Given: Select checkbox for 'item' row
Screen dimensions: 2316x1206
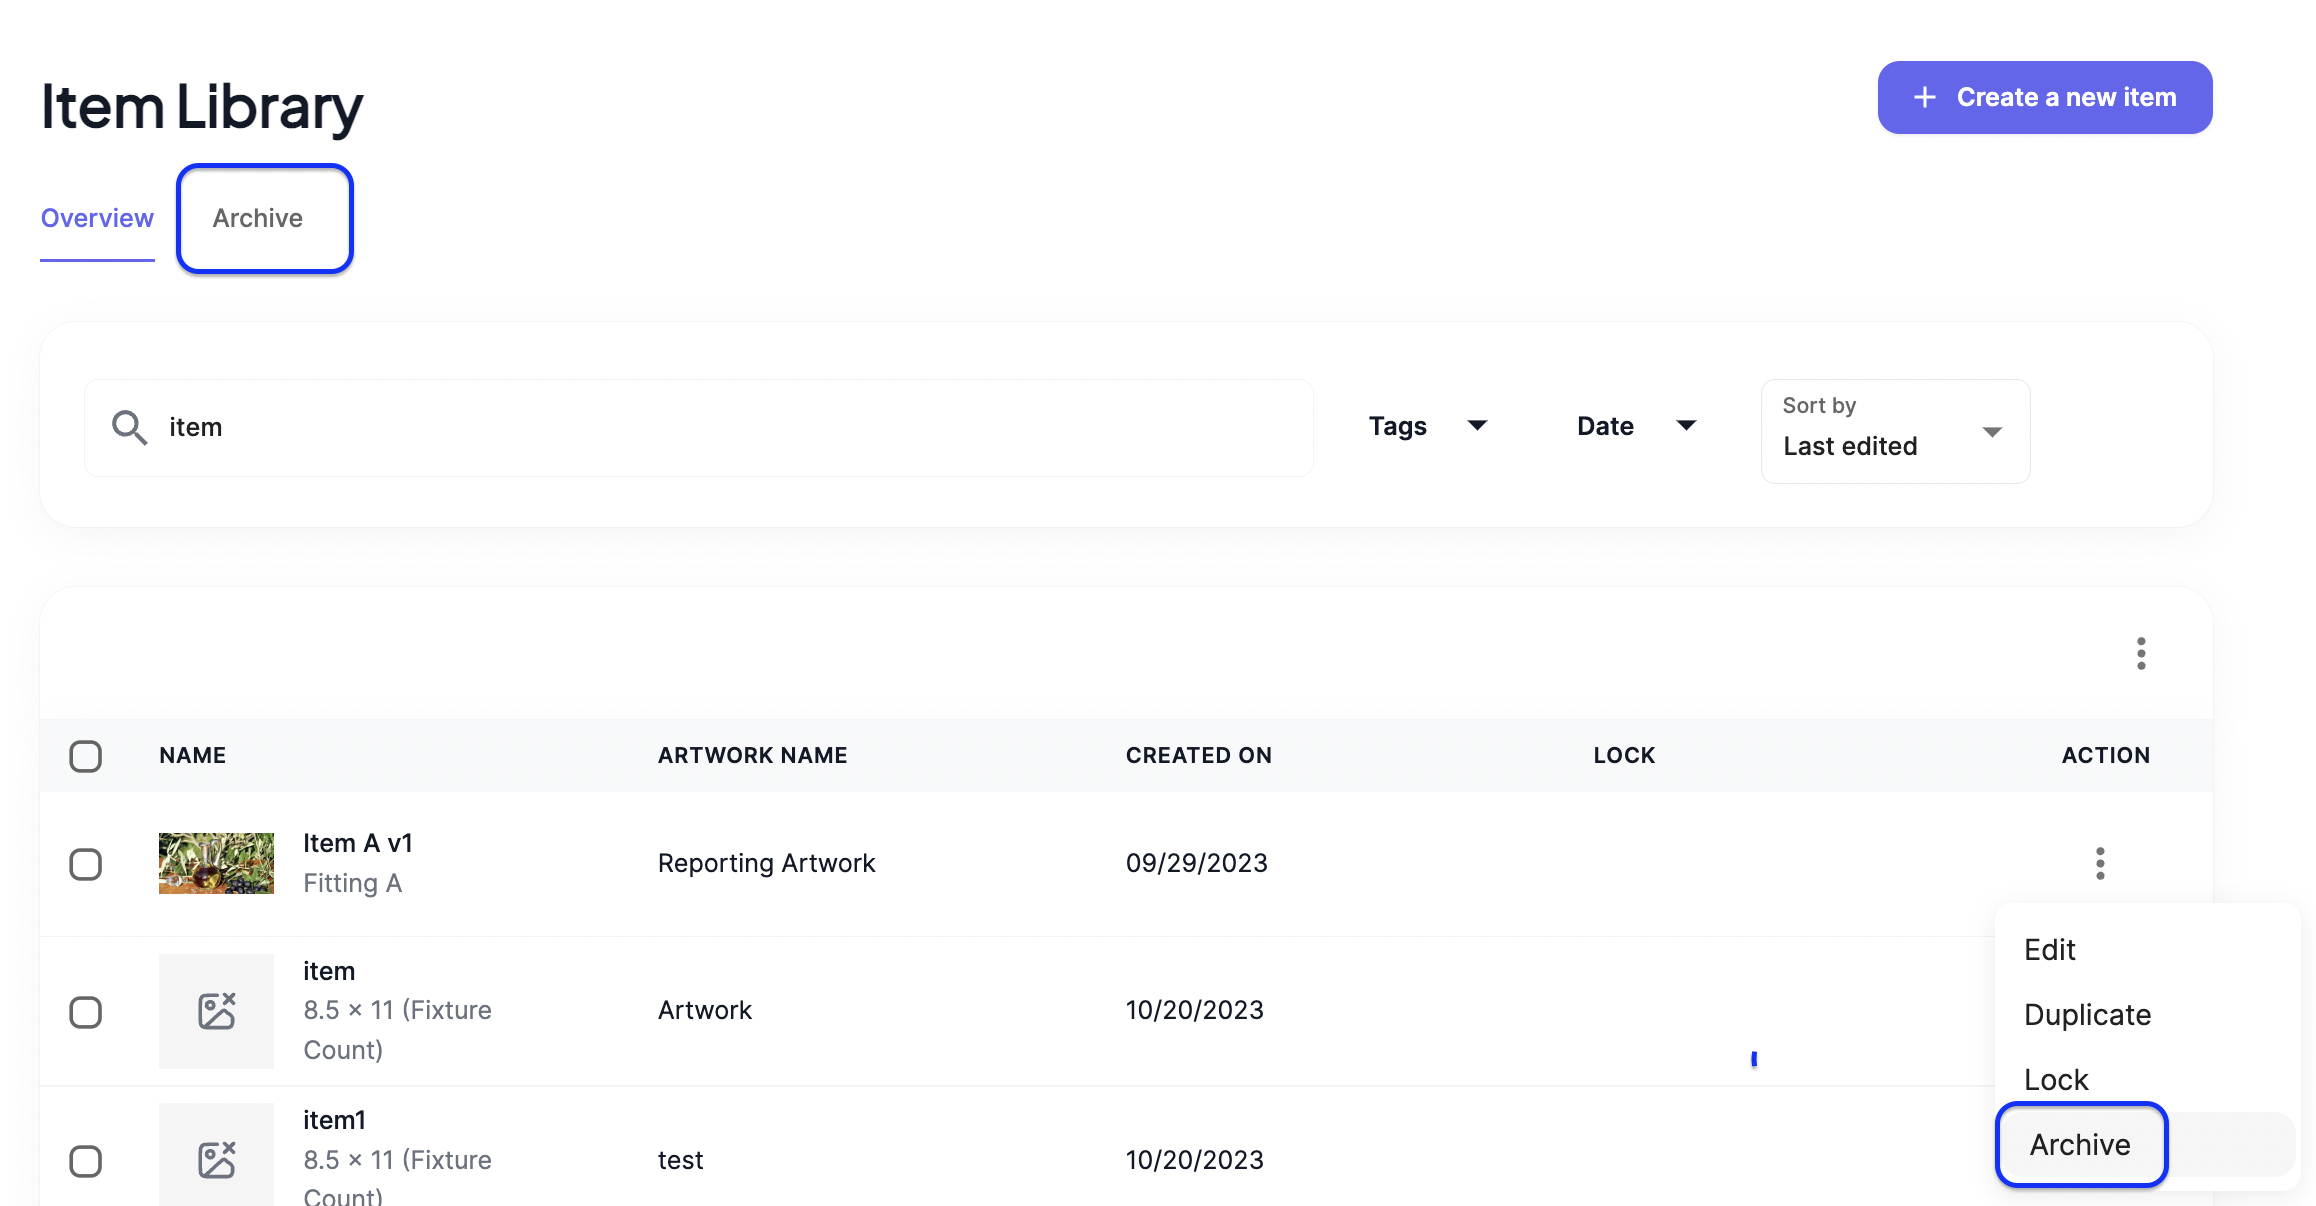Looking at the screenshot, I should [x=86, y=1012].
